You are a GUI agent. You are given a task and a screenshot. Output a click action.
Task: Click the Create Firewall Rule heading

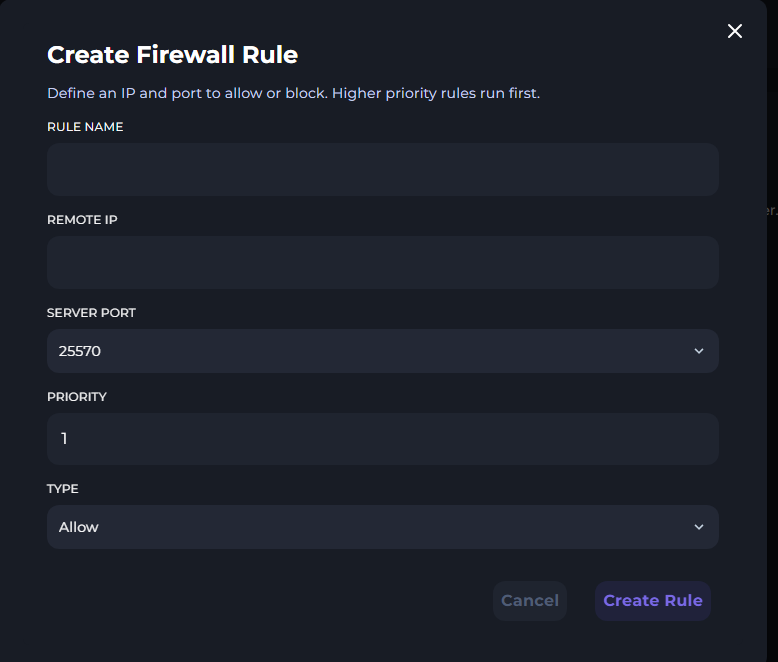pyautogui.click(x=172, y=55)
